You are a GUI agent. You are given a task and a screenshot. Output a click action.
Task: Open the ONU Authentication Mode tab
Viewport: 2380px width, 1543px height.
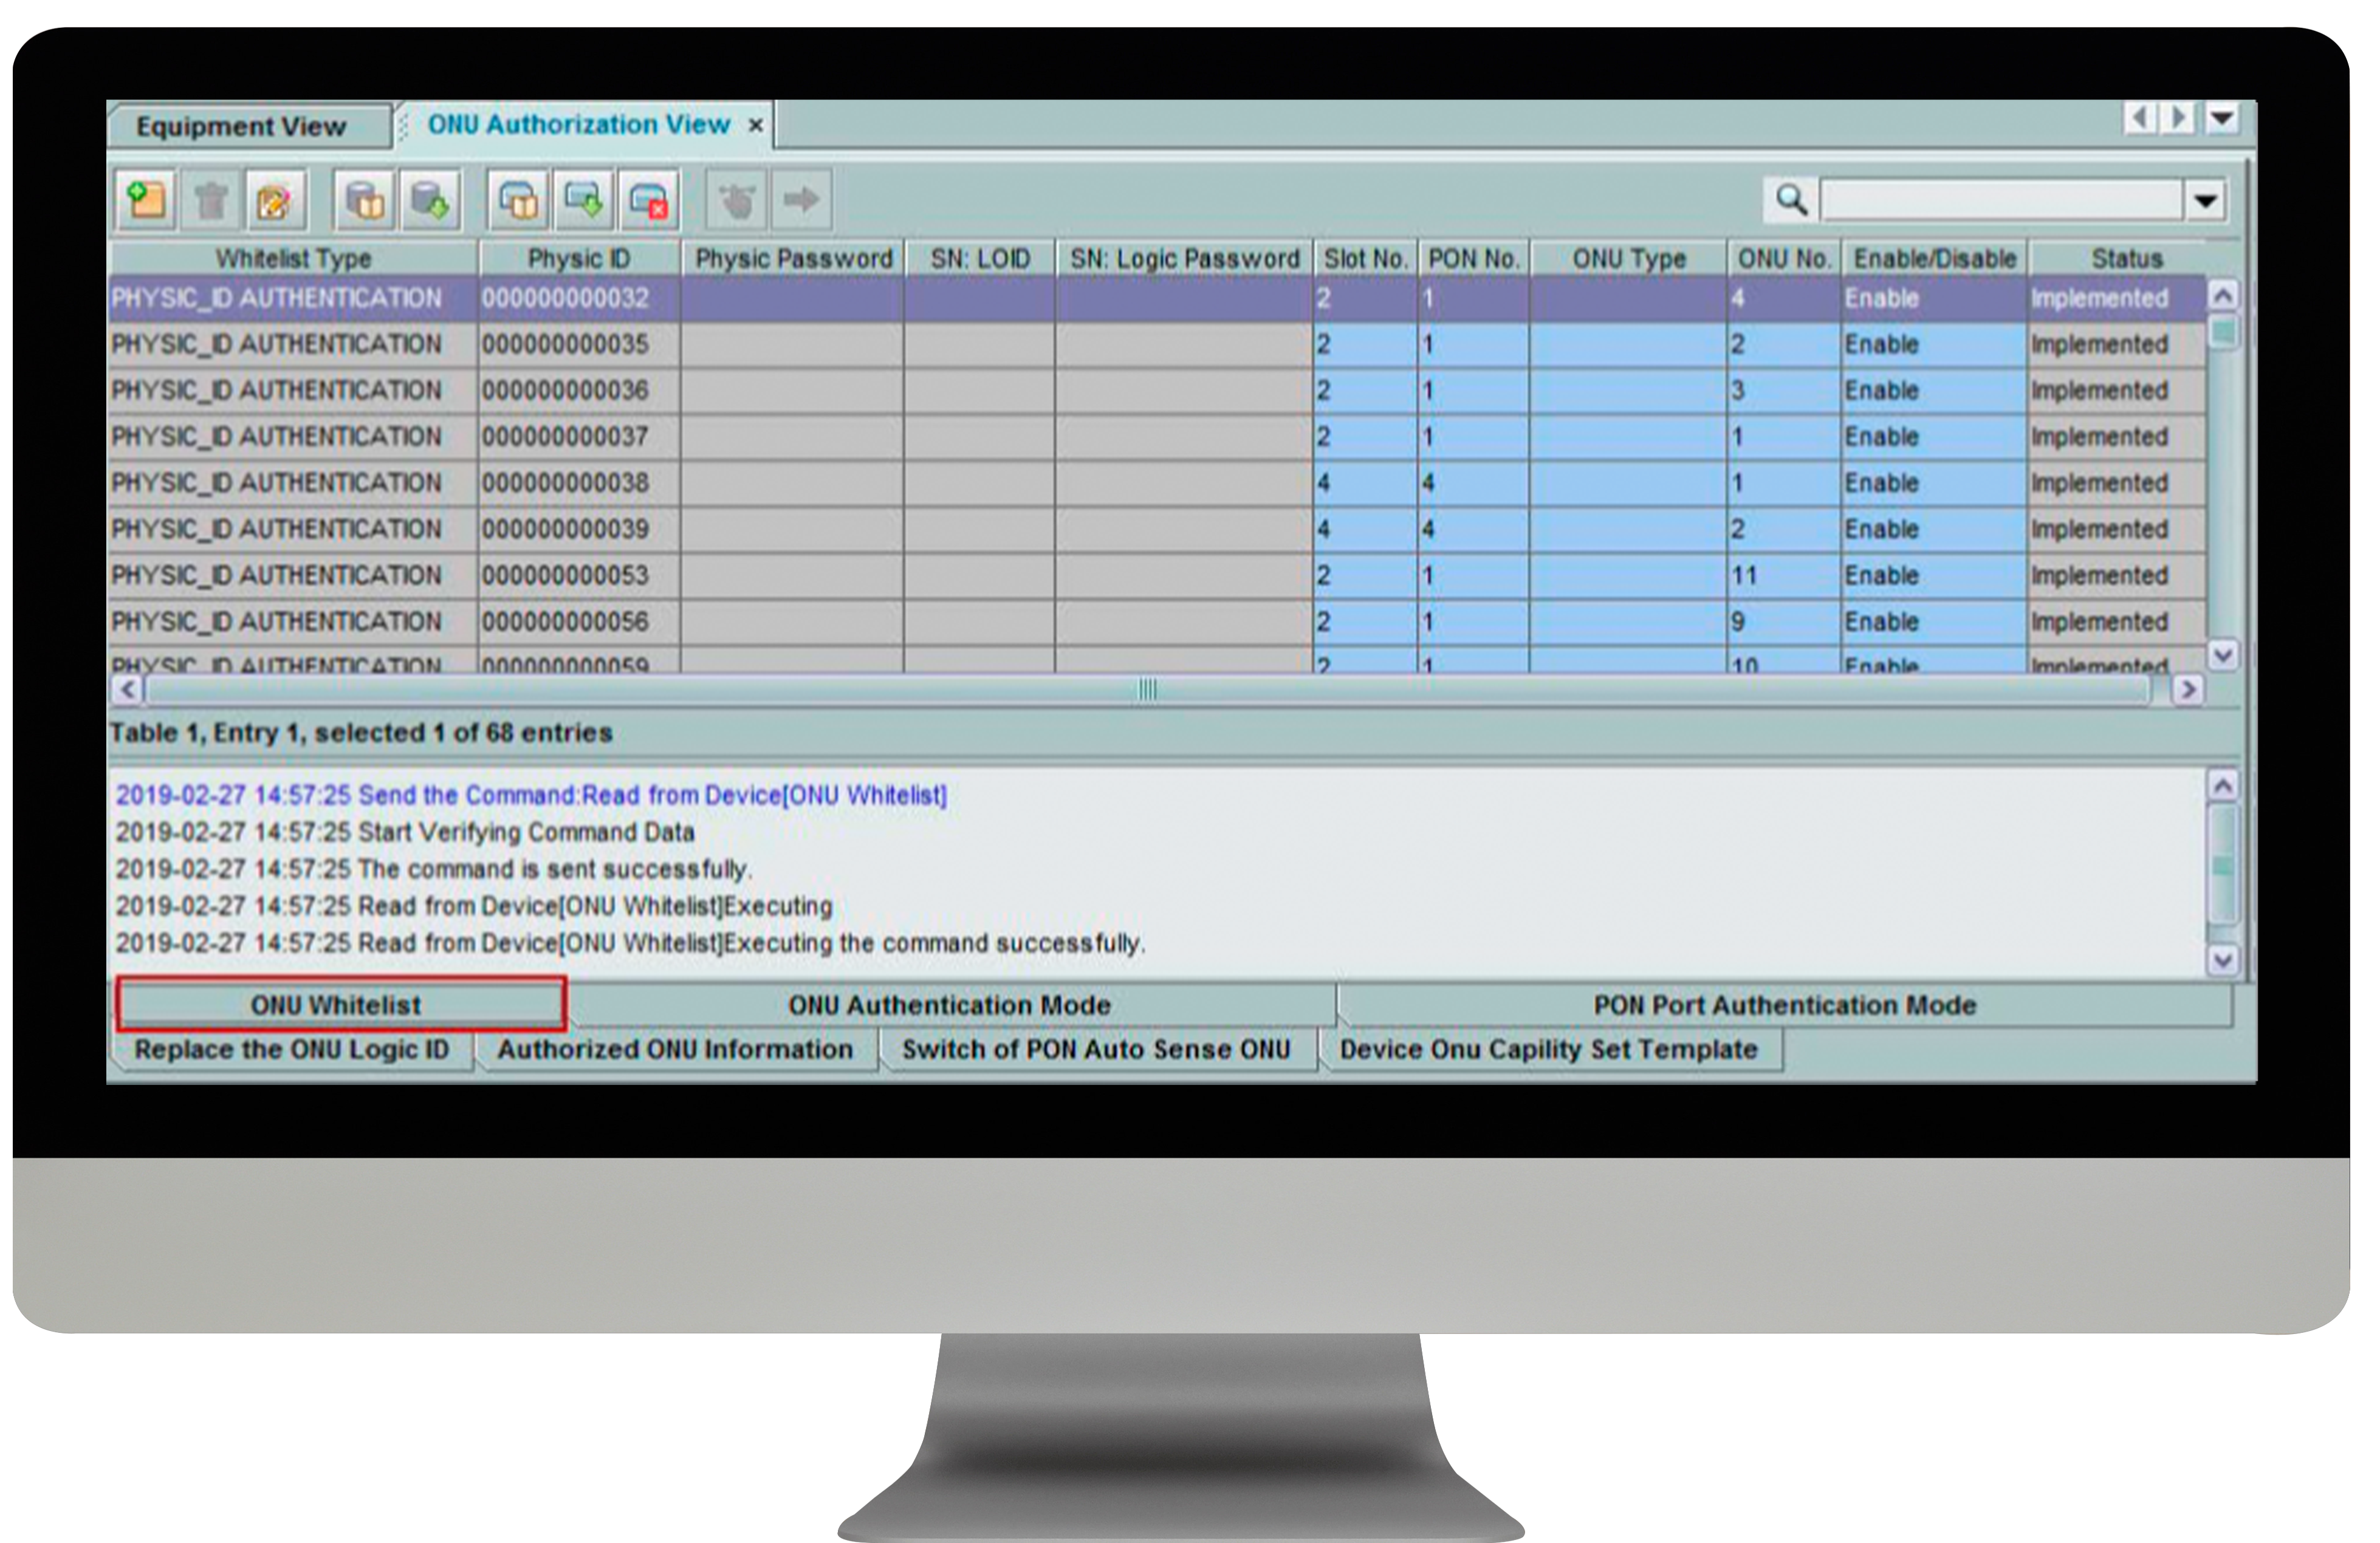[x=950, y=1005]
